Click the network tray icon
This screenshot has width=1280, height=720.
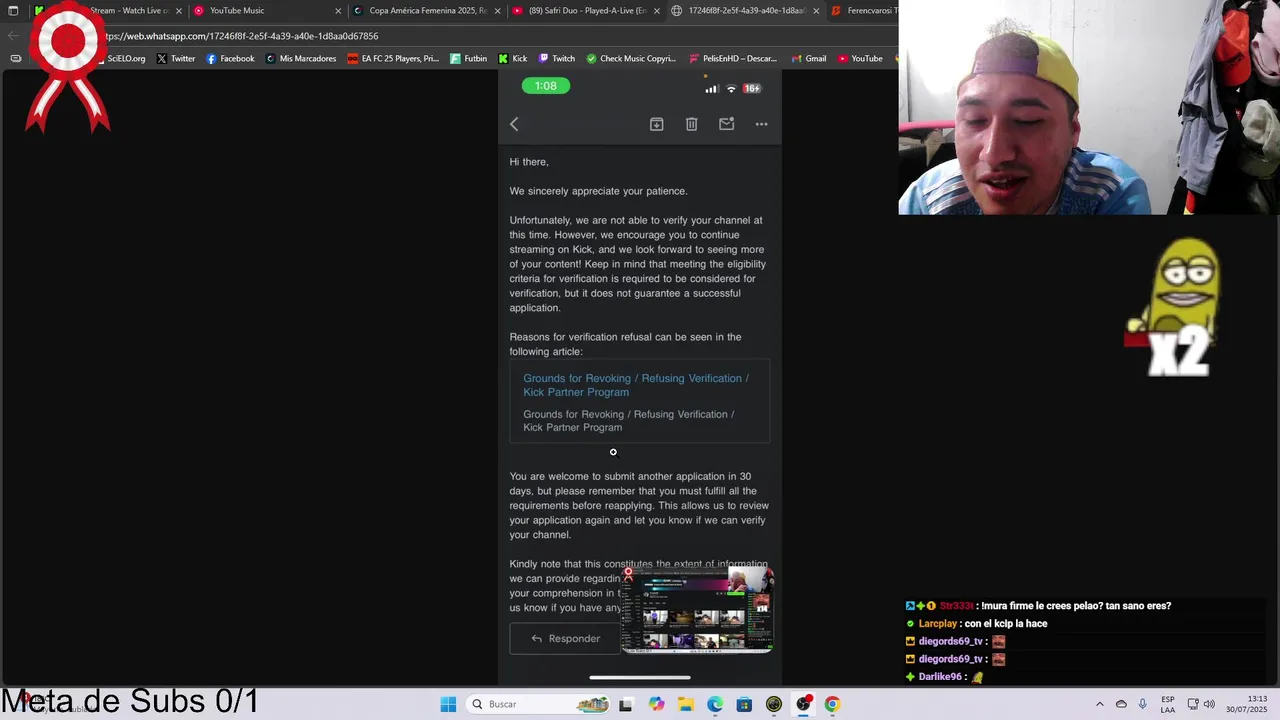[1193, 704]
